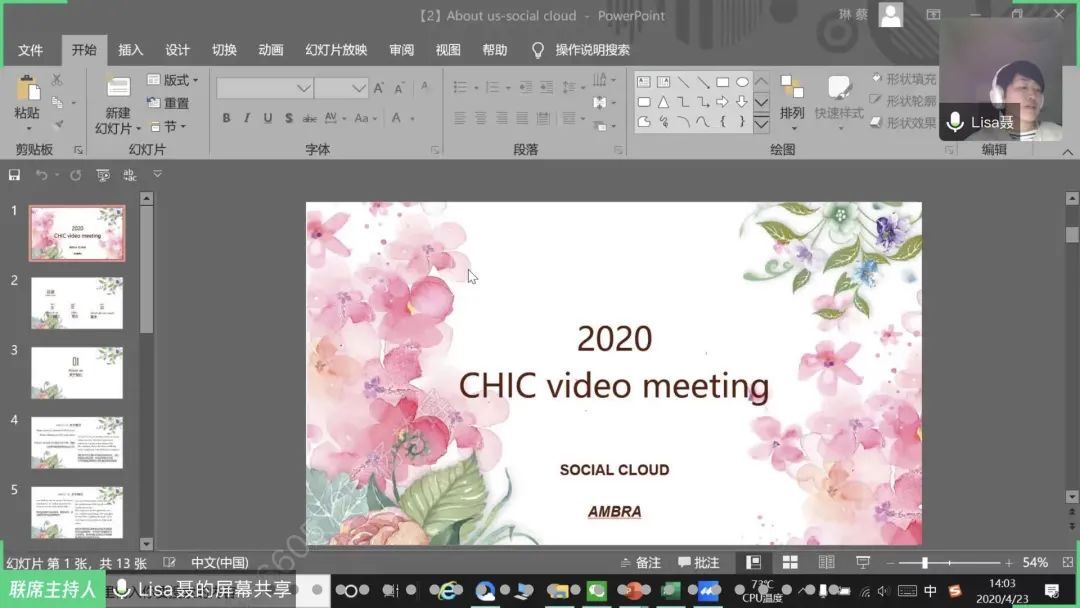Open the 文件 File tab

pos(30,50)
